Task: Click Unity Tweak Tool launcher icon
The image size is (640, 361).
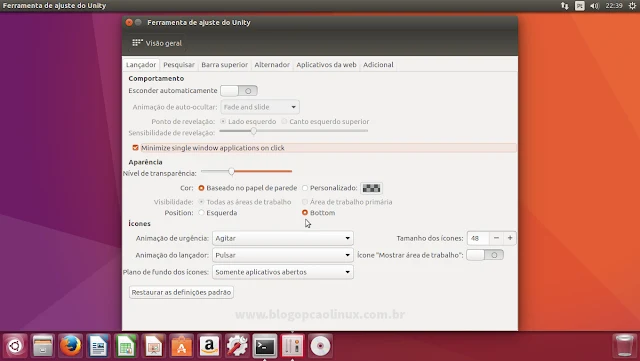Action: pyautogui.click(x=293, y=346)
